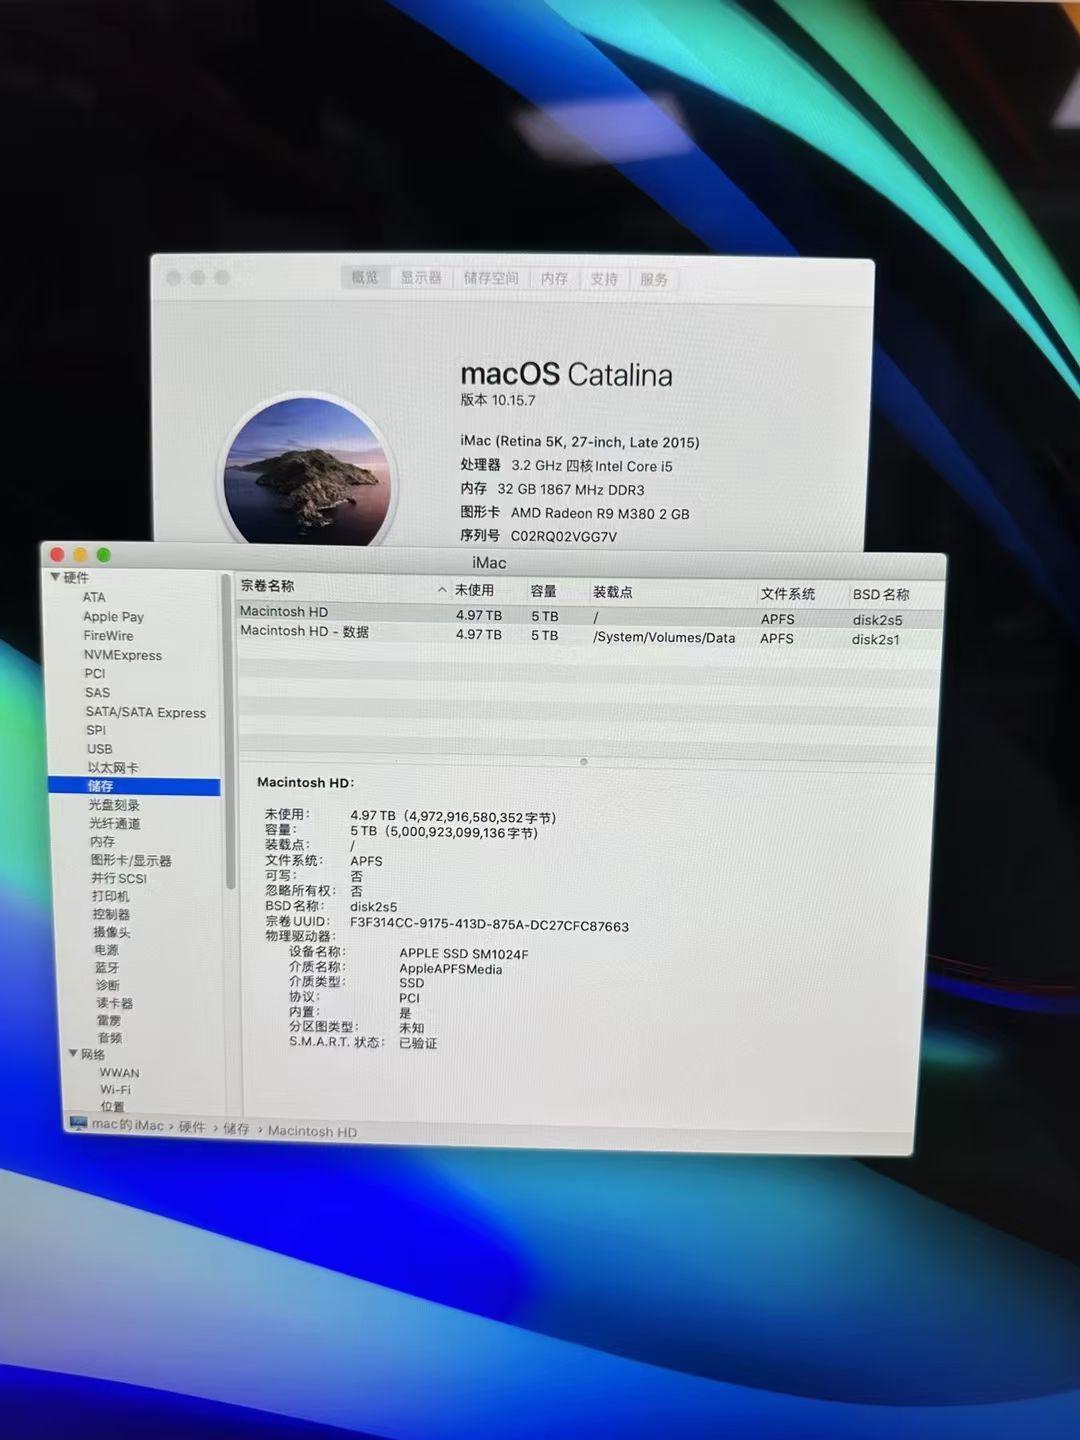Select 诊断 in the sidebar
The height and width of the screenshot is (1440, 1080).
coord(108,985)
